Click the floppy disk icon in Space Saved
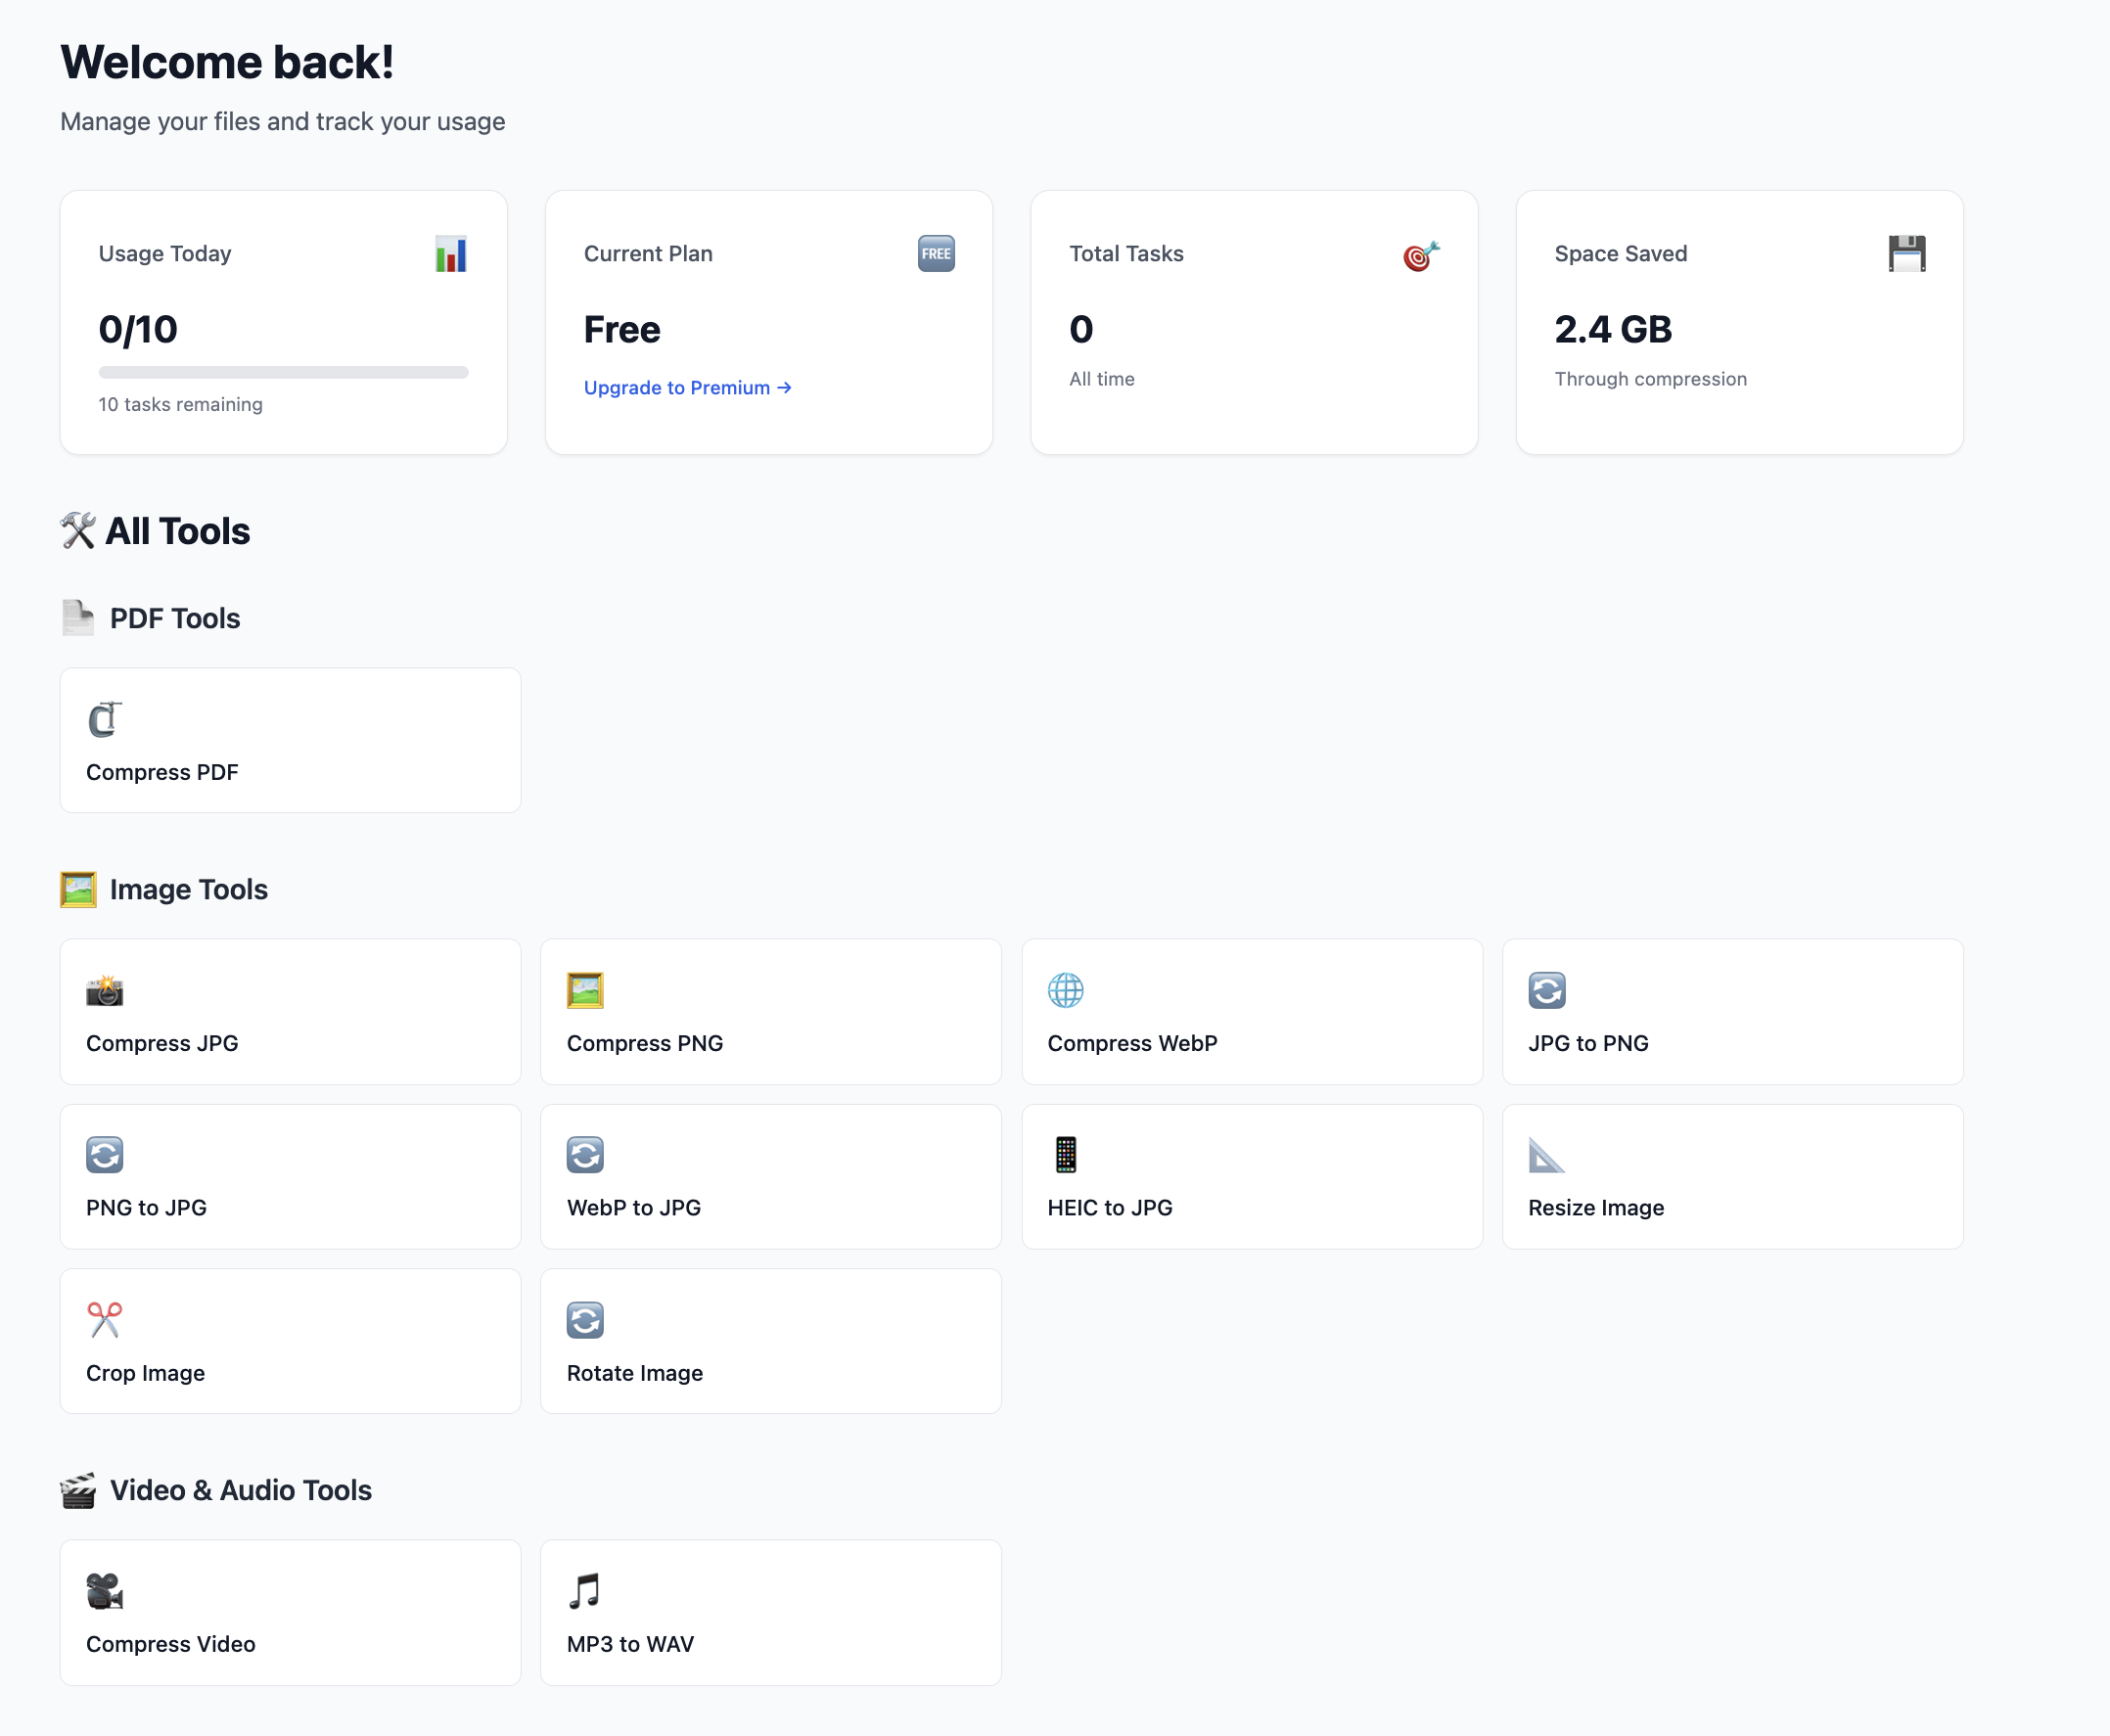 [1906, 253]
